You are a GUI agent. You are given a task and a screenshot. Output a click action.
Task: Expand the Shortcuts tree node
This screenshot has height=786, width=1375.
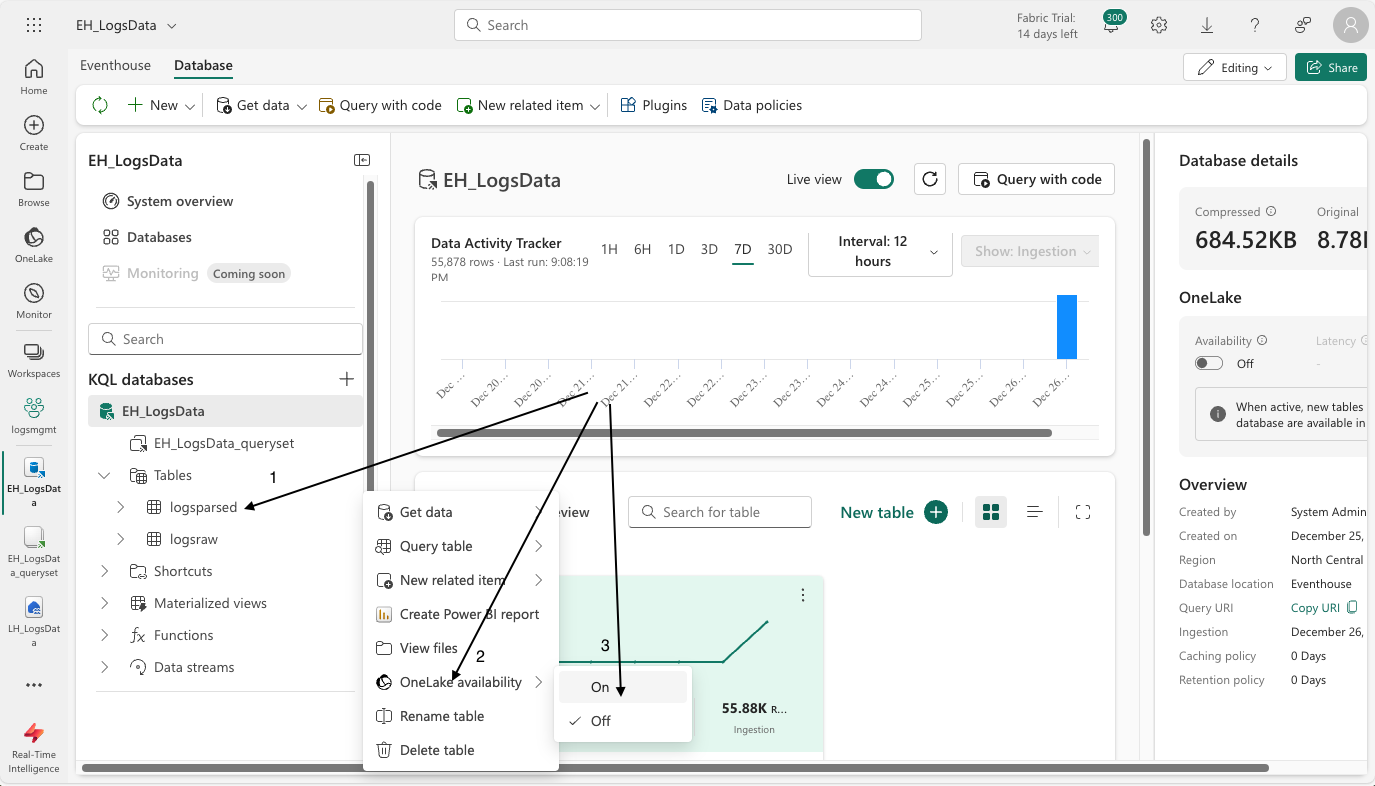click(x=105, y=571)
